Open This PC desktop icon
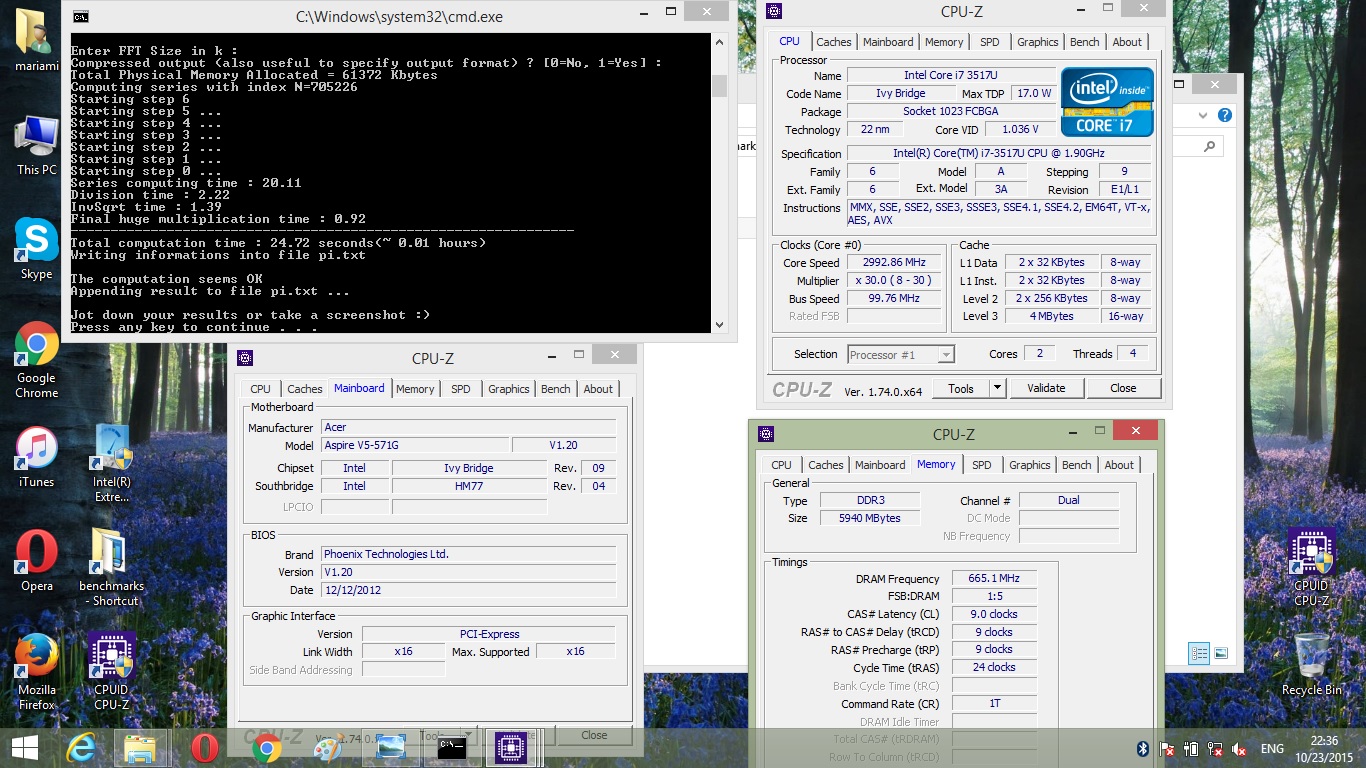 coord(36,145)
